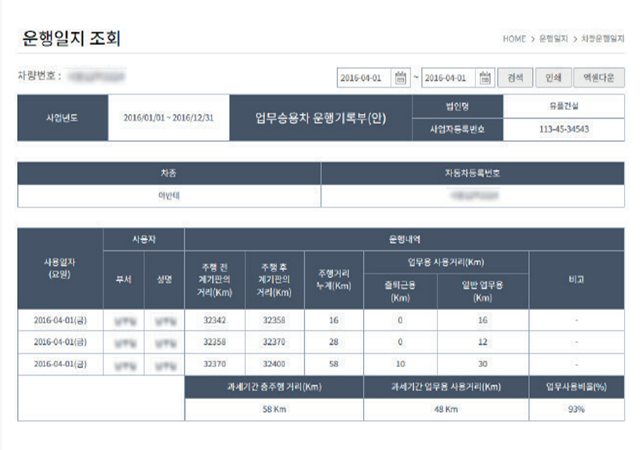Click the business number 113-45-34543
Image resolution: width=640 pixels, height=450 pixels.
[x=564, y=130]
